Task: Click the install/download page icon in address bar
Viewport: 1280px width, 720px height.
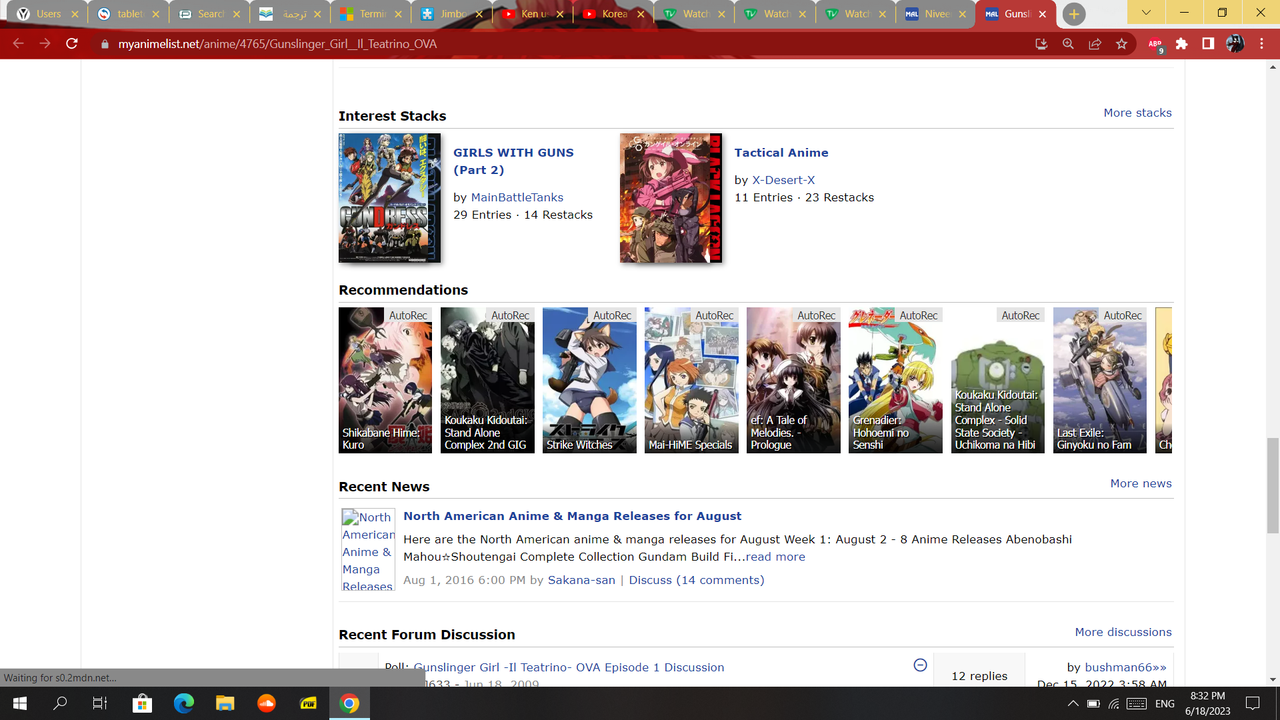Action: pyautogui.click(x=1041, y=44)
